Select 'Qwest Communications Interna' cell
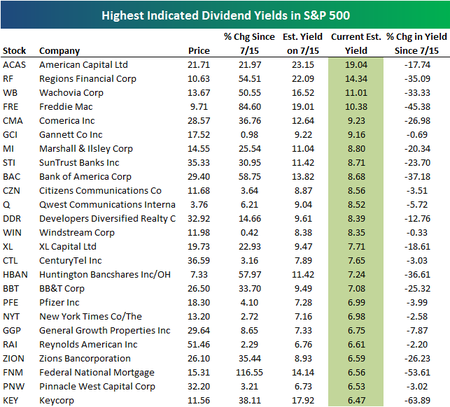 (107, 205)
